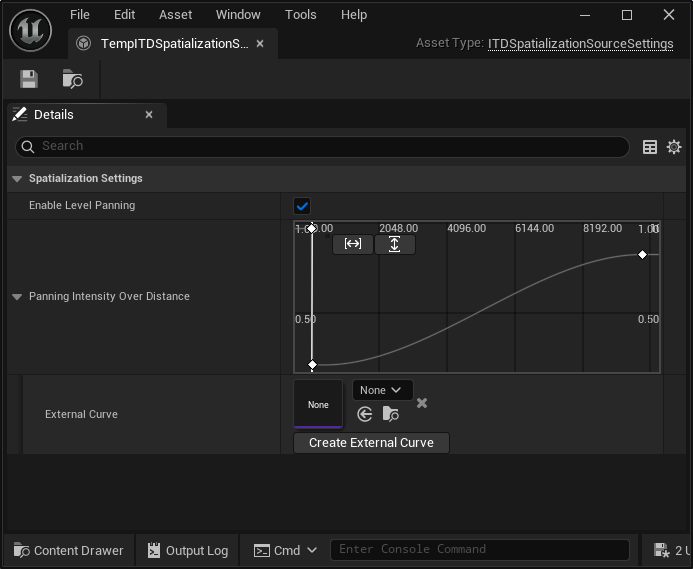693x569 pixels.
Task: Close the TempITDSpatializationS... asset tab
Action: point(260,43)
